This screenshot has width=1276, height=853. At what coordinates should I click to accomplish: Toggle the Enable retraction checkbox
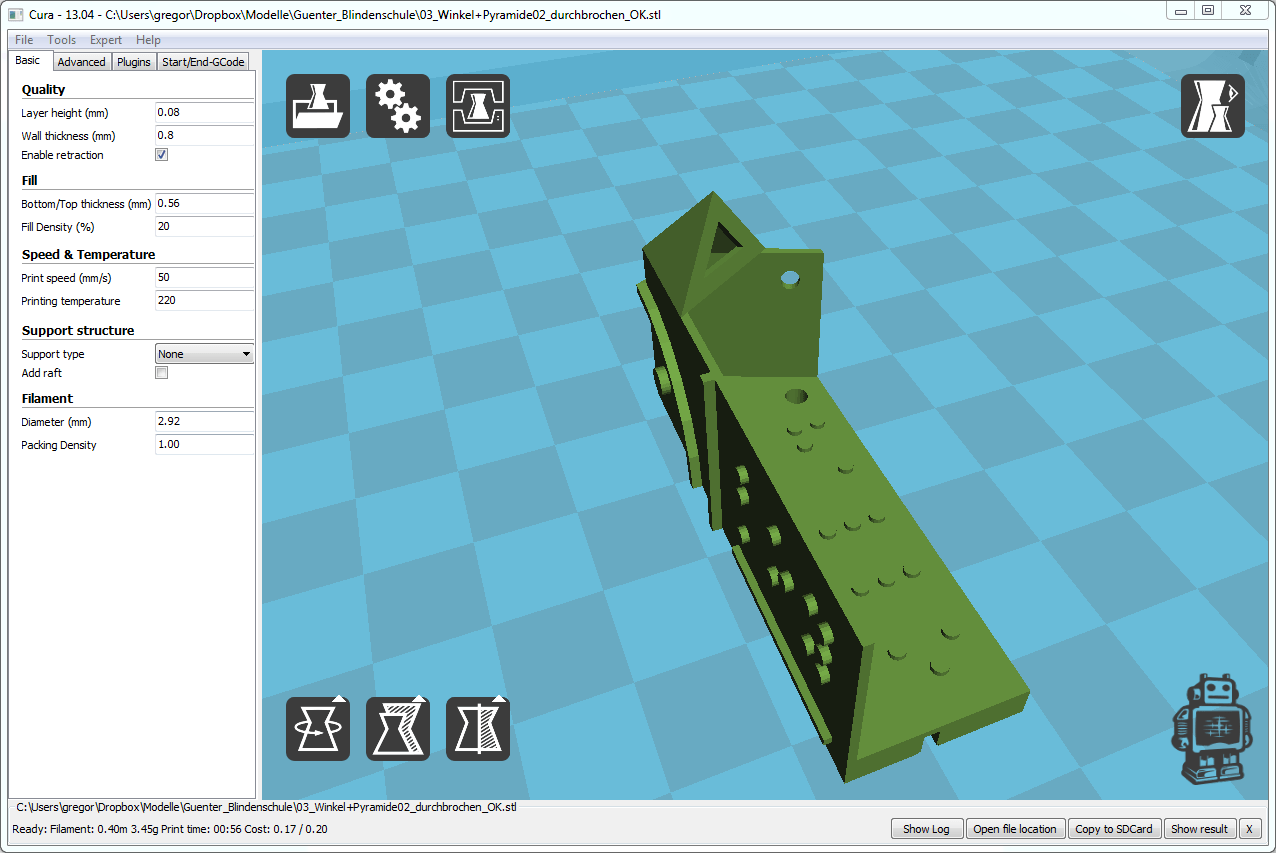161,155
